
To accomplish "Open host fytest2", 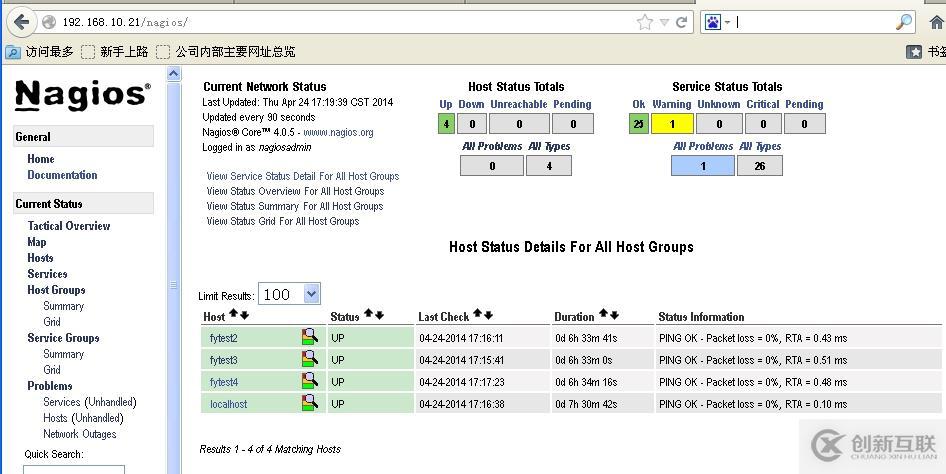I will pyautogui.click(x=224, y=338).
